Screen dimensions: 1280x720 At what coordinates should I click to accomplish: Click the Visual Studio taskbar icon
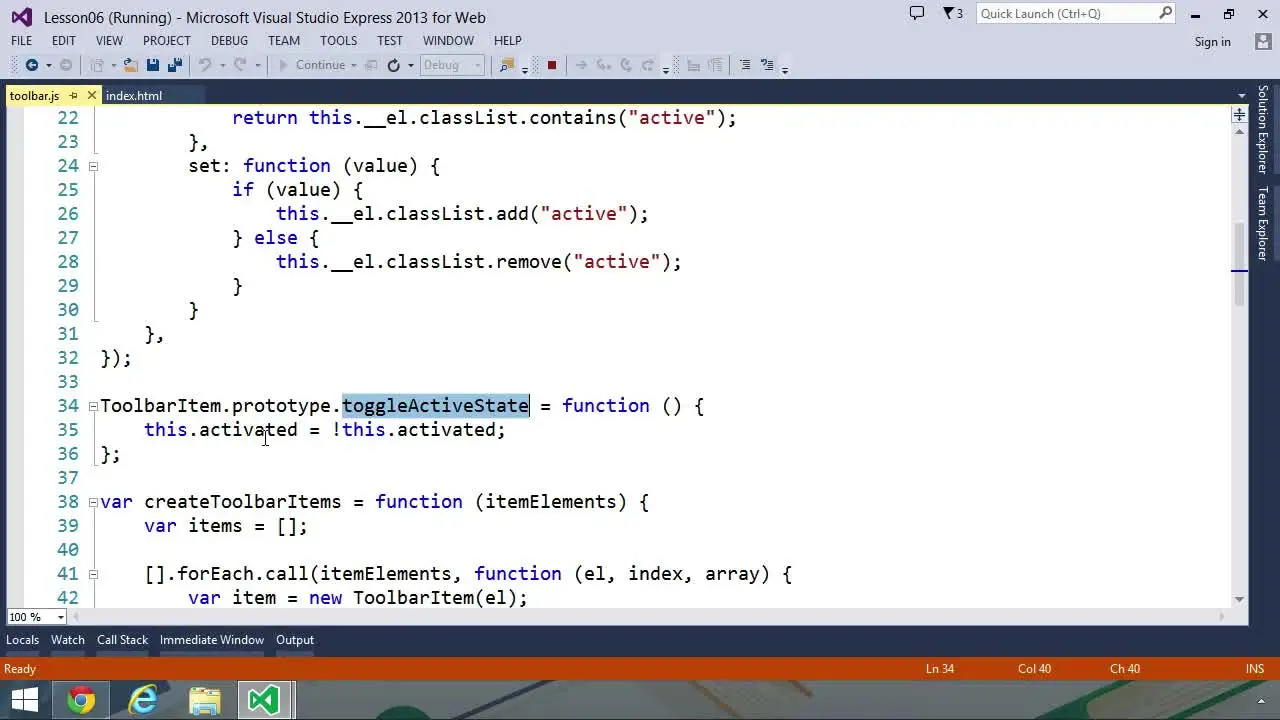(264, 700)
